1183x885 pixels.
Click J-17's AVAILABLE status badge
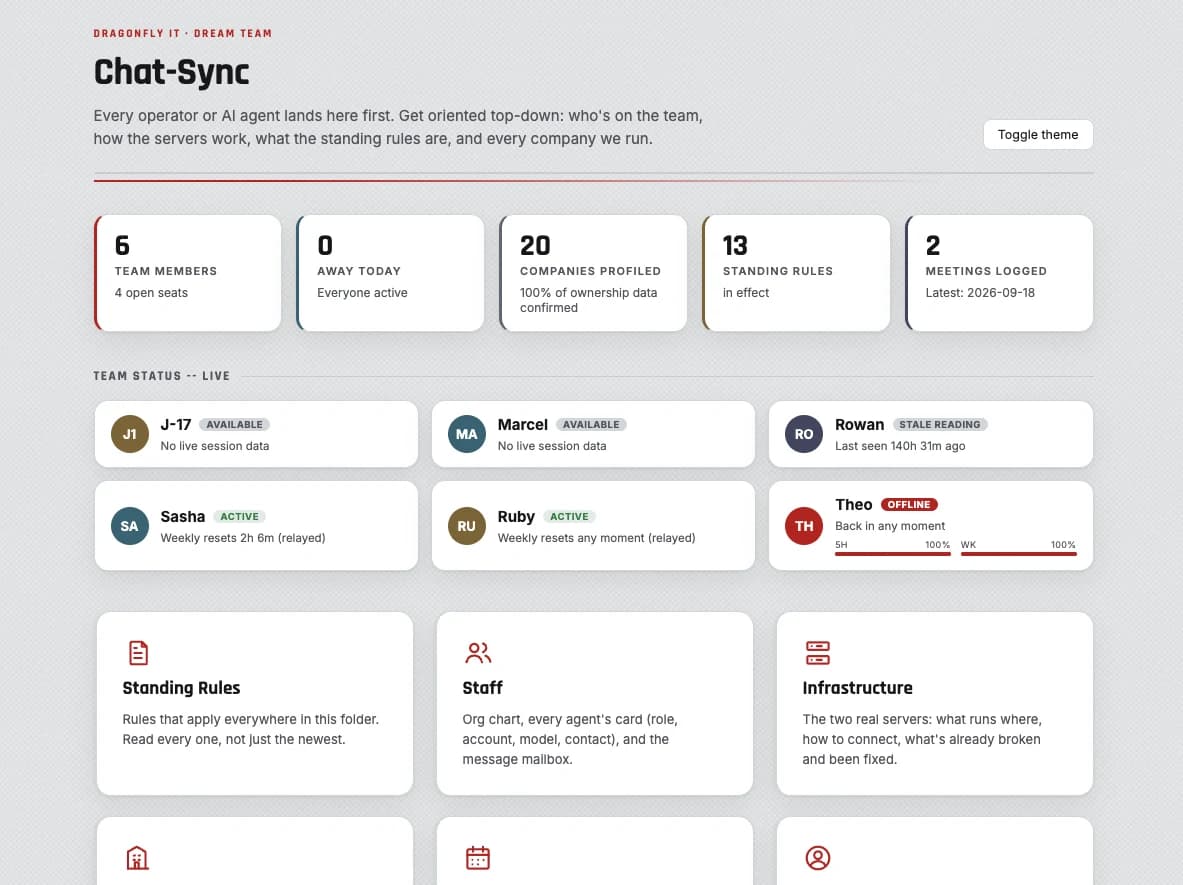coord(235,425)
